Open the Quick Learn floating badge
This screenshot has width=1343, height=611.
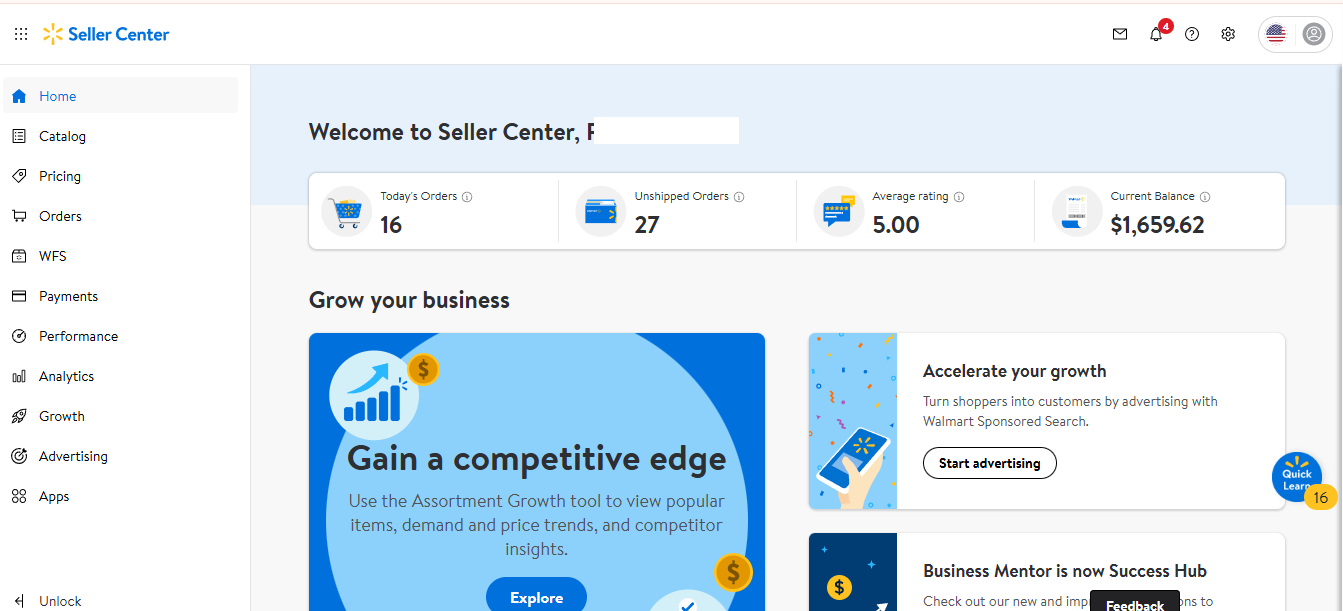point(1297,478)
